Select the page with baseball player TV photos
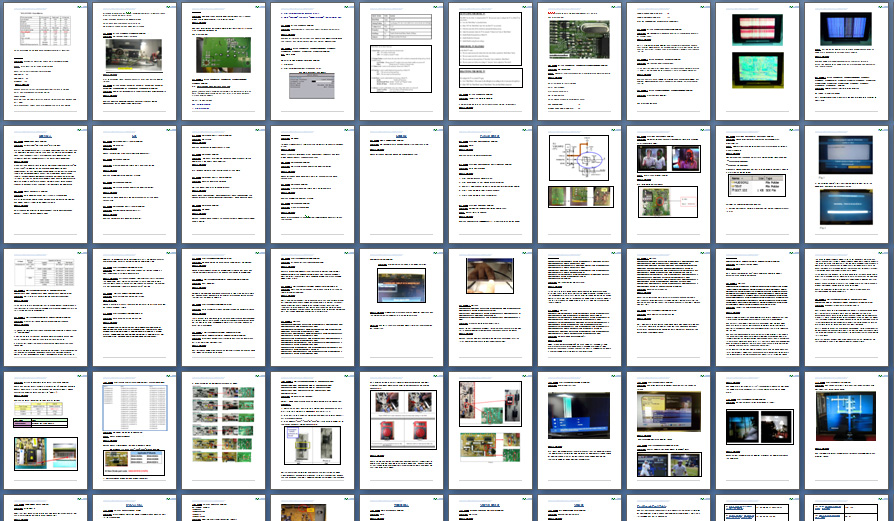The height and width of the screenshot is (521, 894). click(x=668, y=431)
